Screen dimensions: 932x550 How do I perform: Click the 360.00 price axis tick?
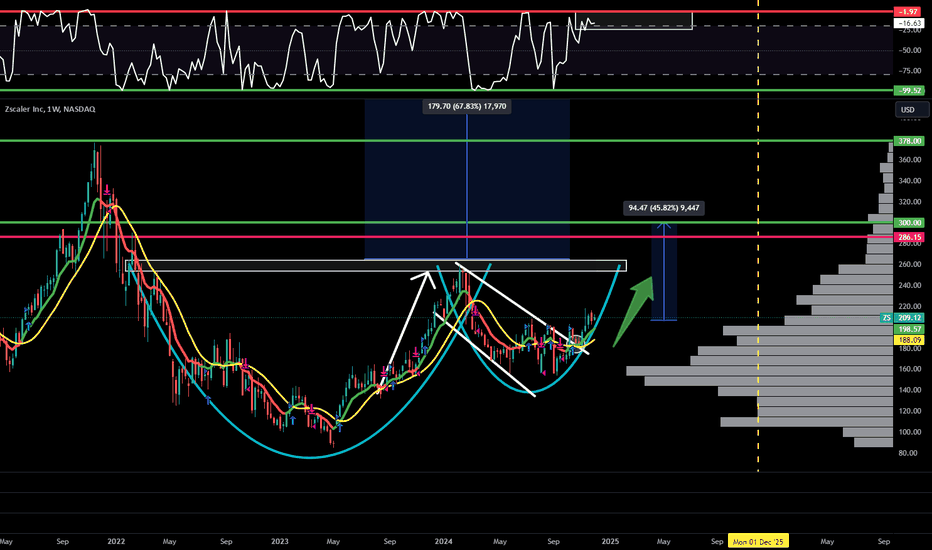[909, 160]
